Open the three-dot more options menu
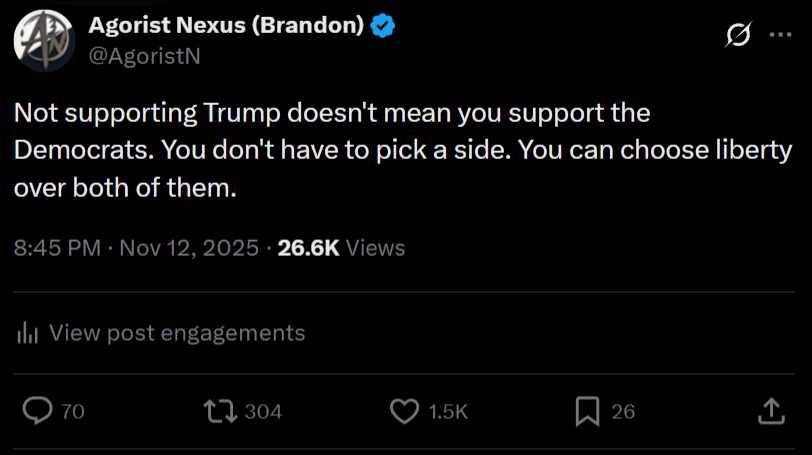Image resolution: width=812 pixels, height=455 pixels. [780, 35]
